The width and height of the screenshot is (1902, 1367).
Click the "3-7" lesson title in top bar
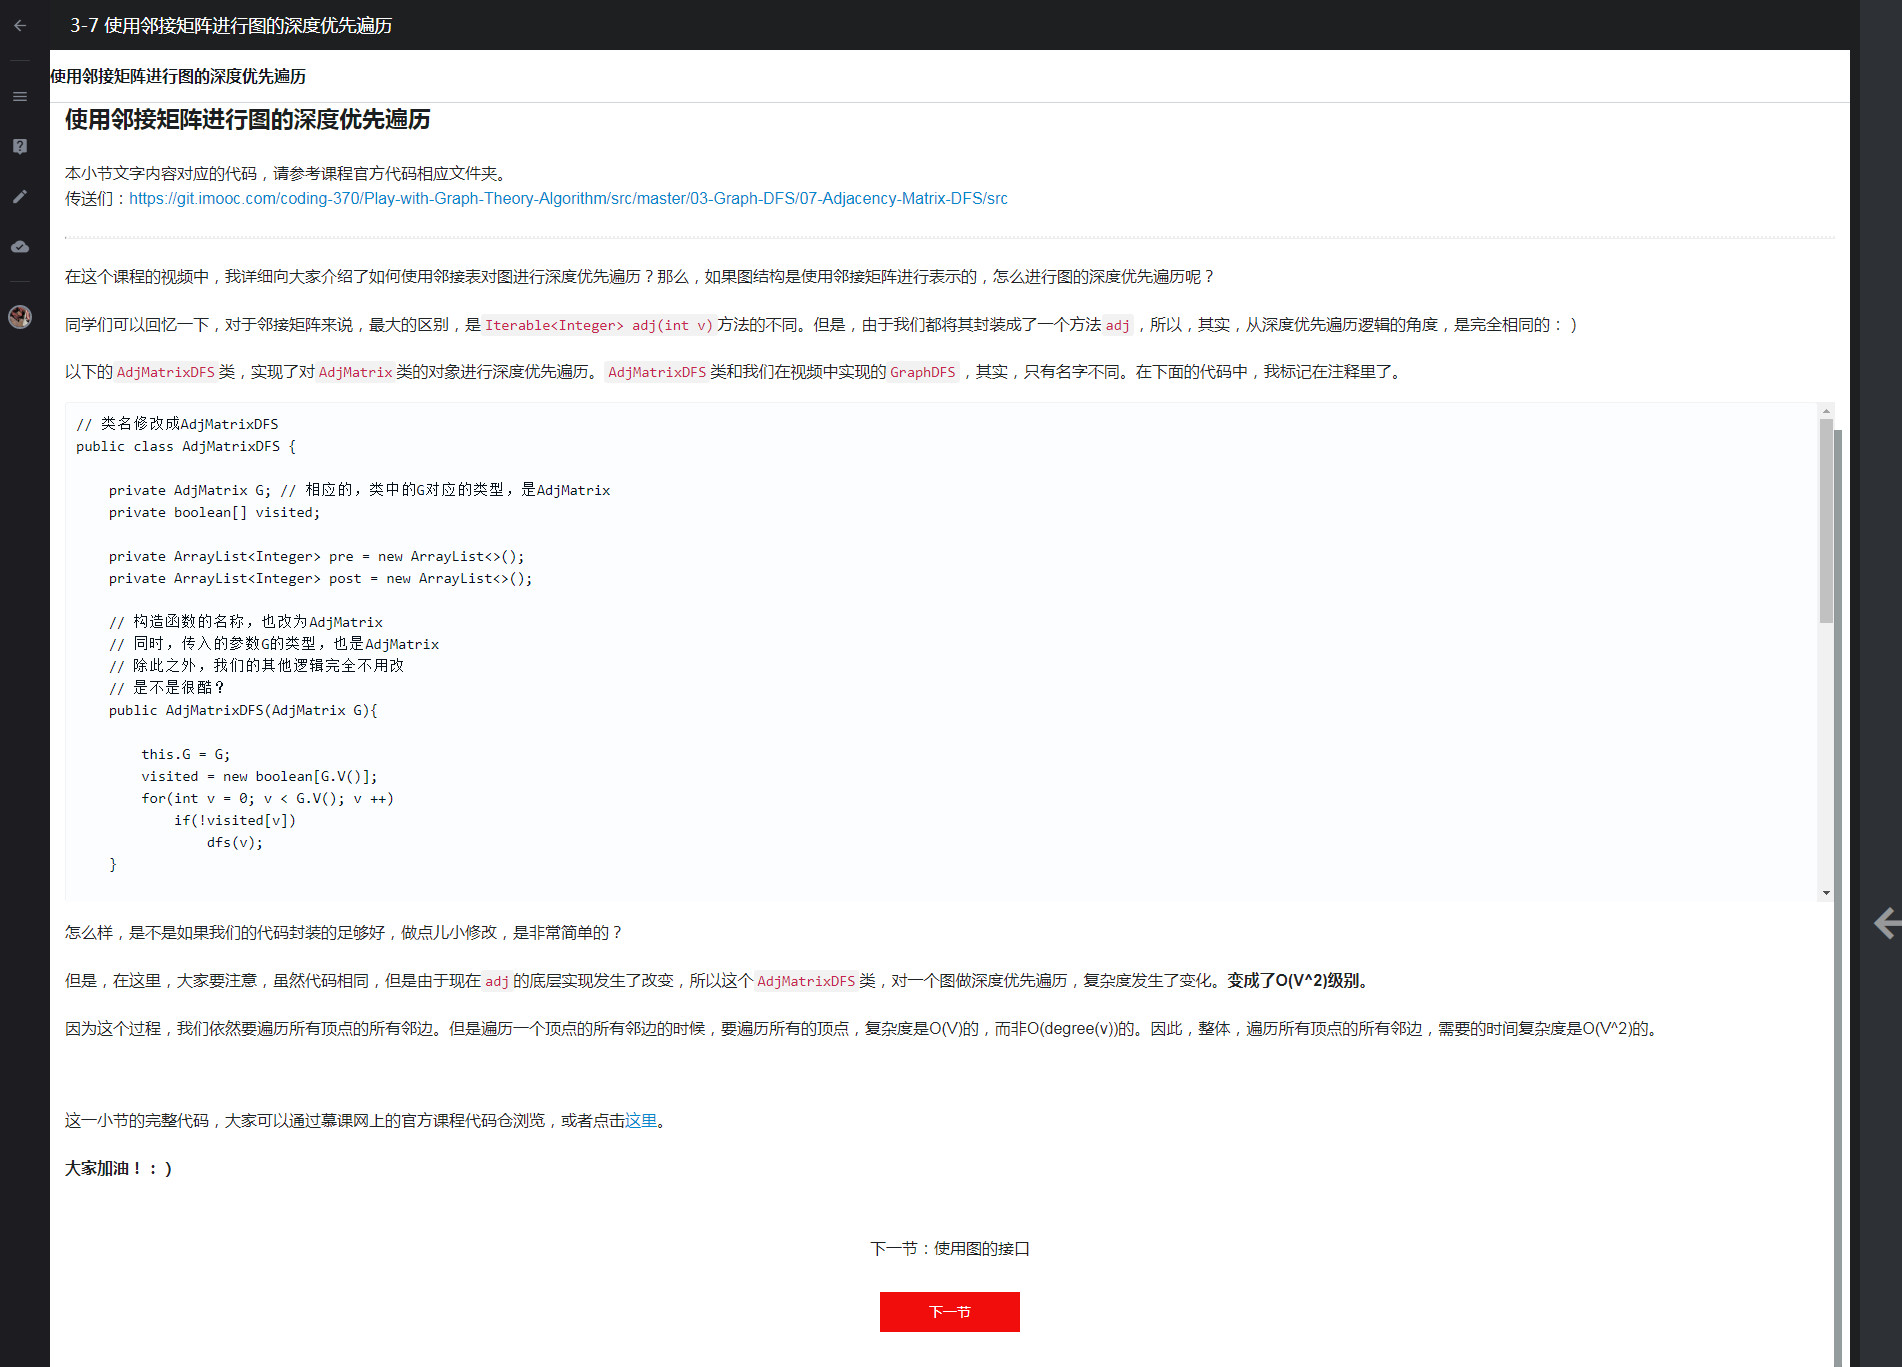pos(231,25)
